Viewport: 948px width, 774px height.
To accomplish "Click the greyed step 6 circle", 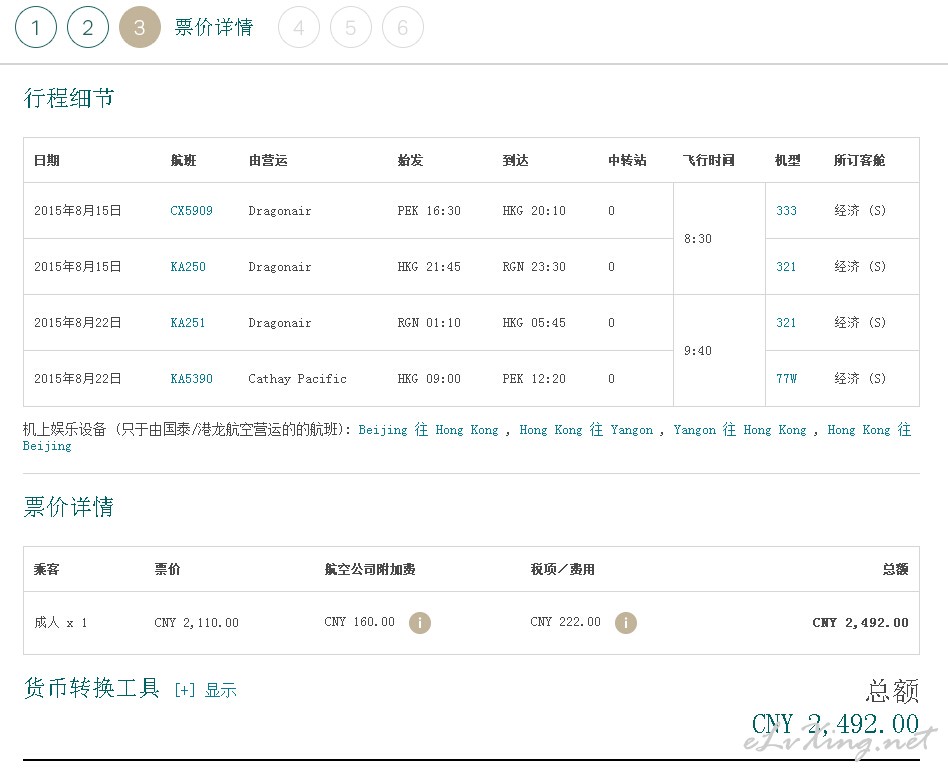I will pos(403,27).
